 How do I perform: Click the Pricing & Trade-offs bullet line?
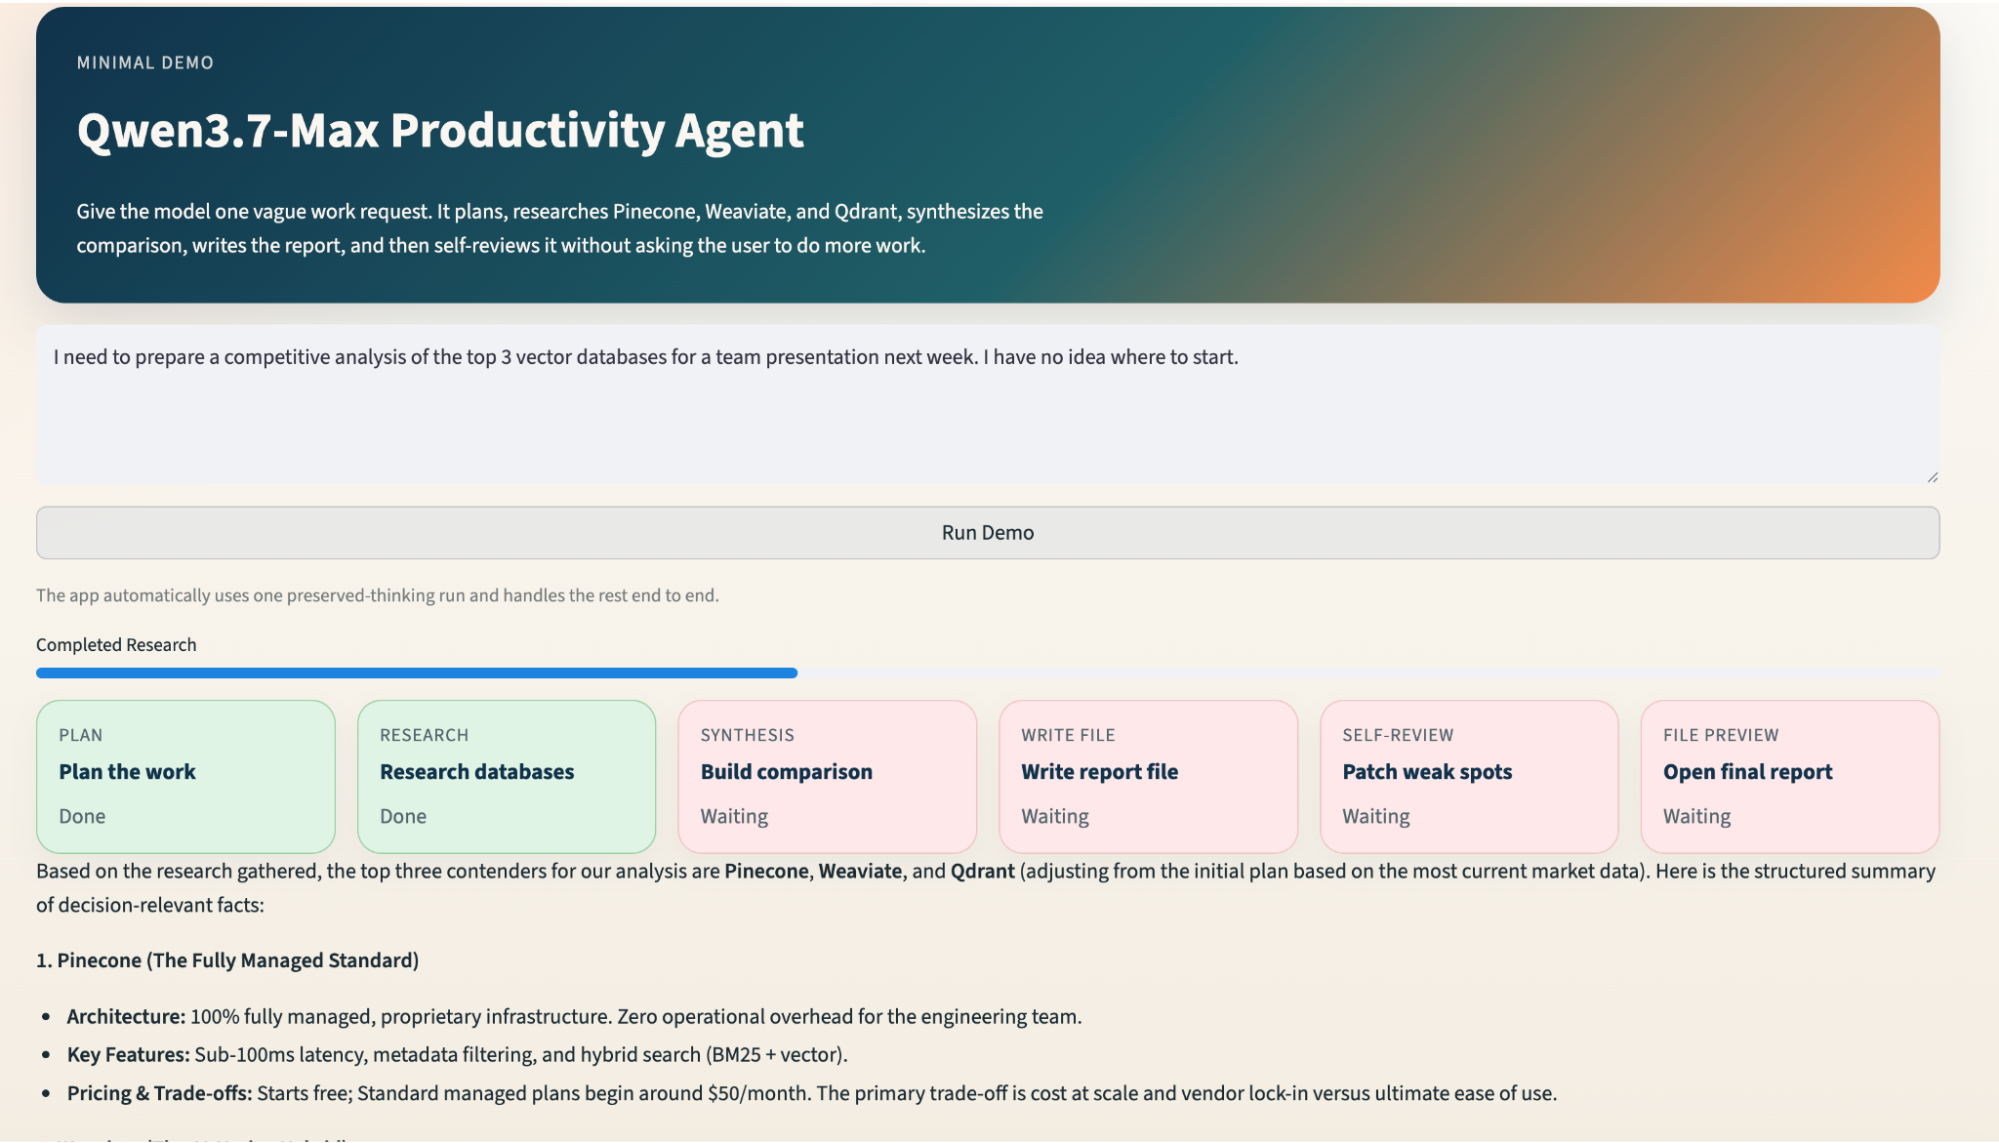pos(812,1093)
